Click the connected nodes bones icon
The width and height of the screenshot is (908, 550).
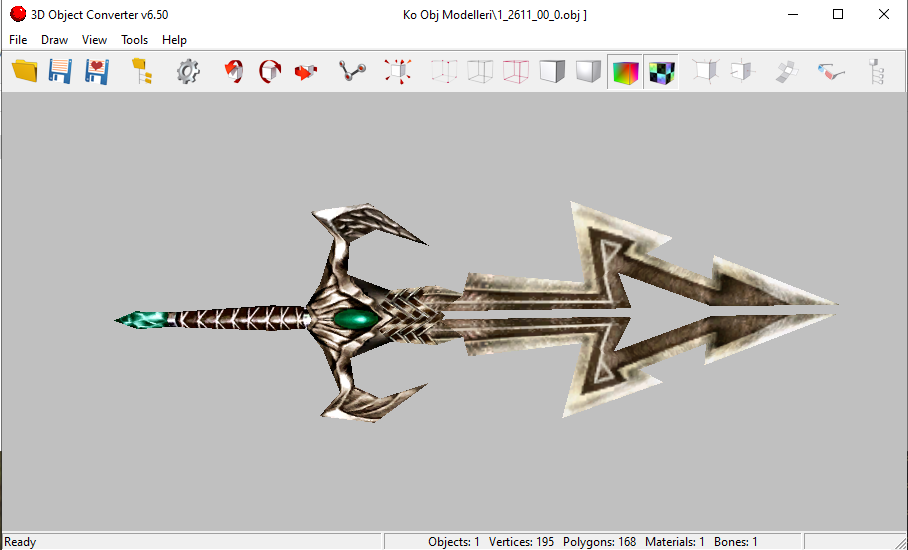[x=352, y=72]
